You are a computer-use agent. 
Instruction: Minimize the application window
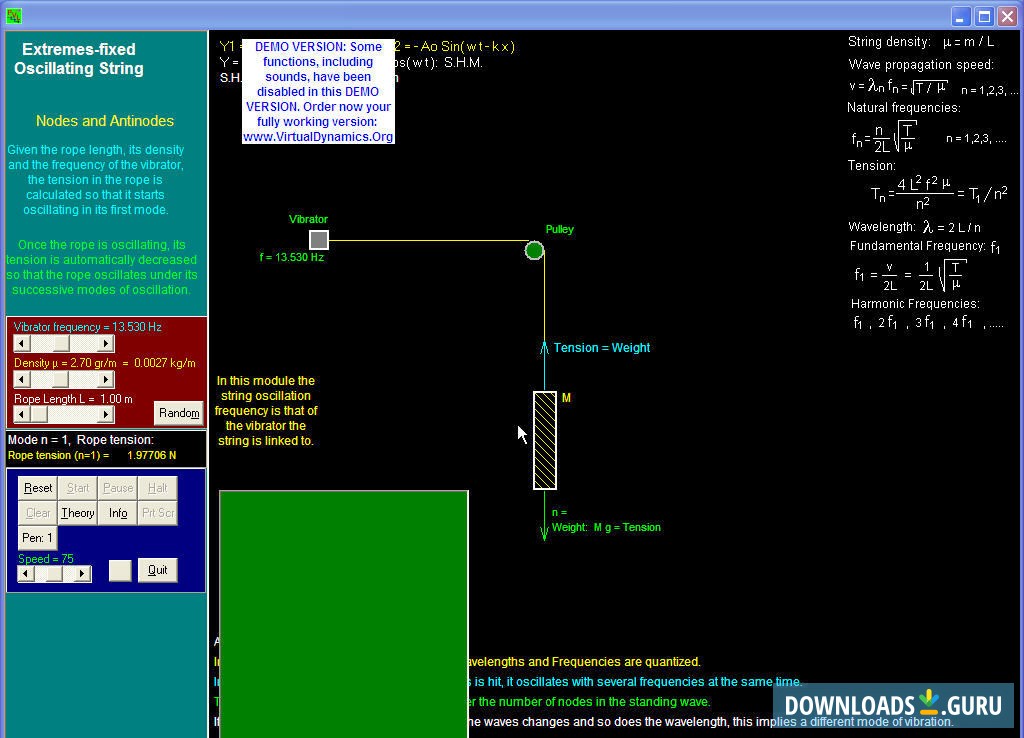tap(960, 16)
